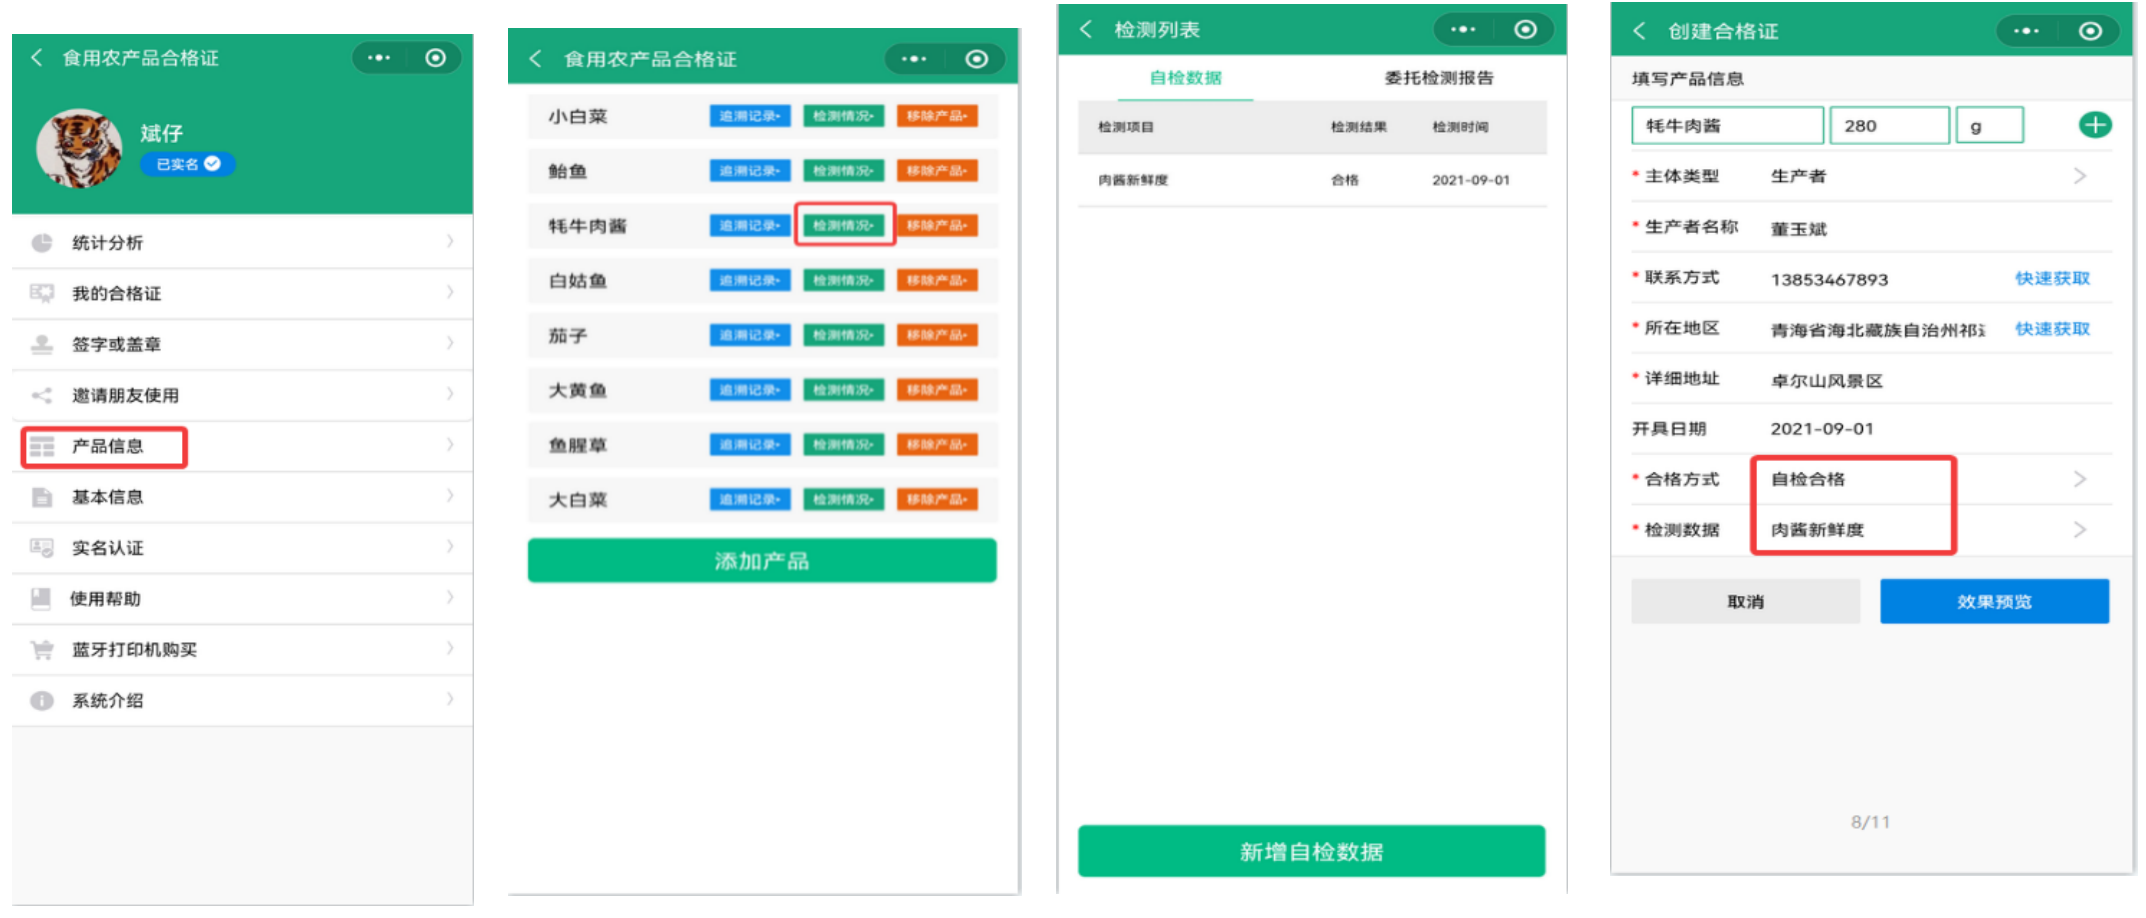Screen dimensions: 2146x918
Task: Click the 系统介绍 info icon
Action: tap(42, 701)
